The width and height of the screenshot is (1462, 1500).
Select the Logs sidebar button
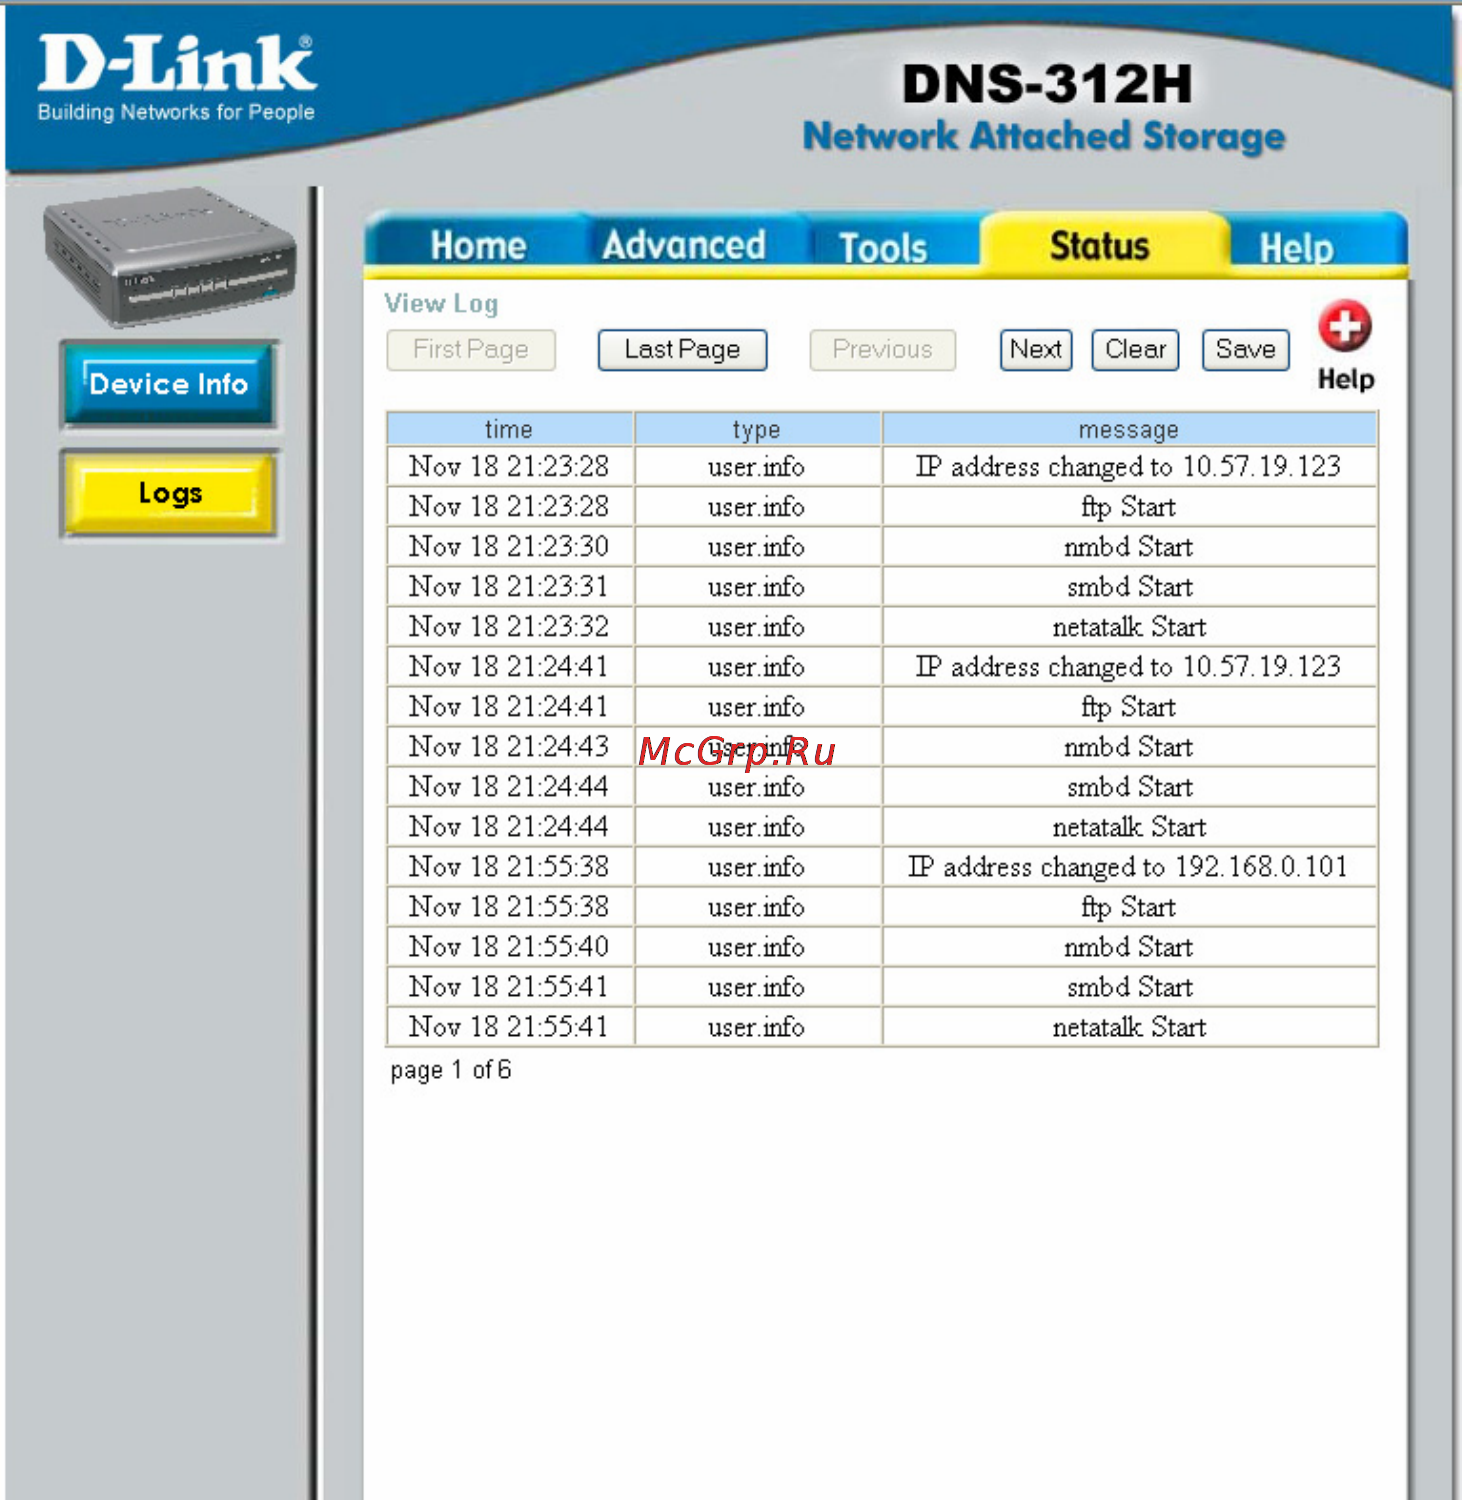(169, 493)
